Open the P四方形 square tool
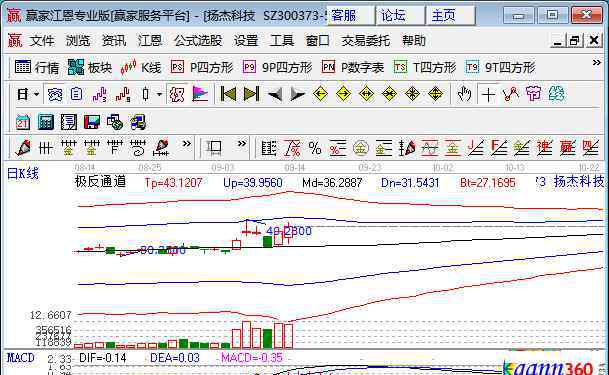The width and height of the screenshot is (609, 375). (x=202, y=68)
